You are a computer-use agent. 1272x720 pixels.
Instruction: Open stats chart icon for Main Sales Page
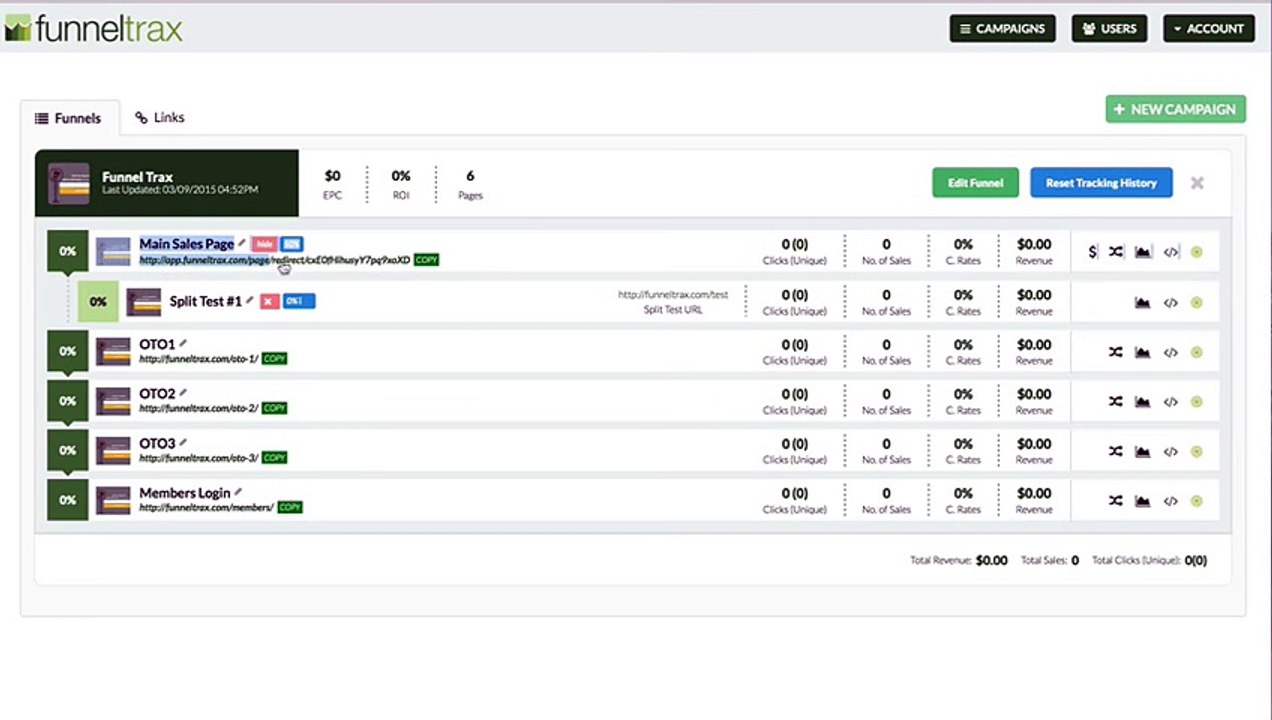(x=1143, y=252)
